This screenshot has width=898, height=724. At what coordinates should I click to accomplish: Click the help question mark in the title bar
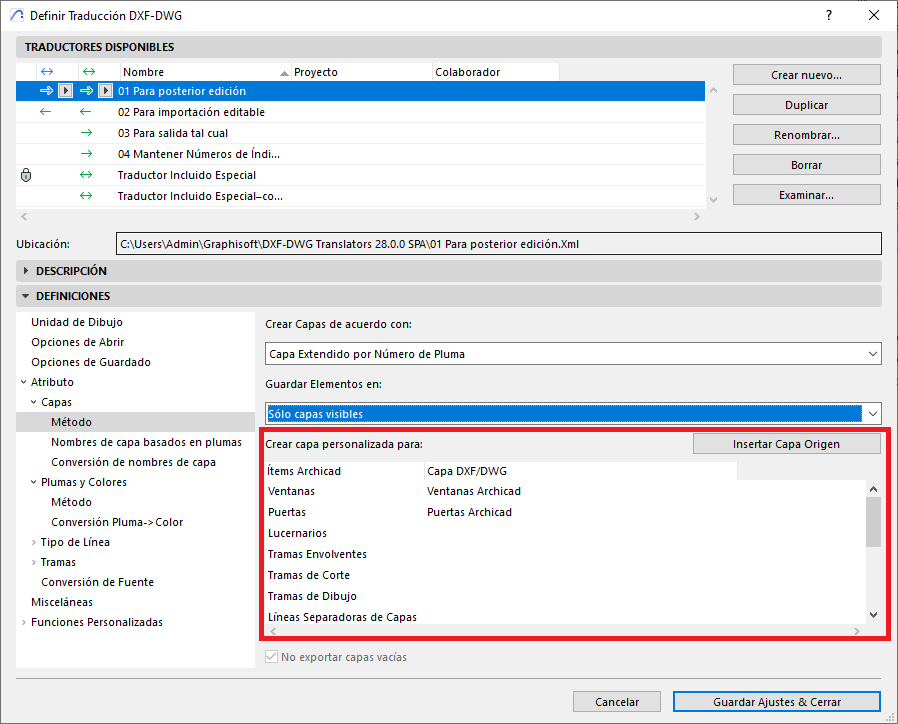coord(828,15)
